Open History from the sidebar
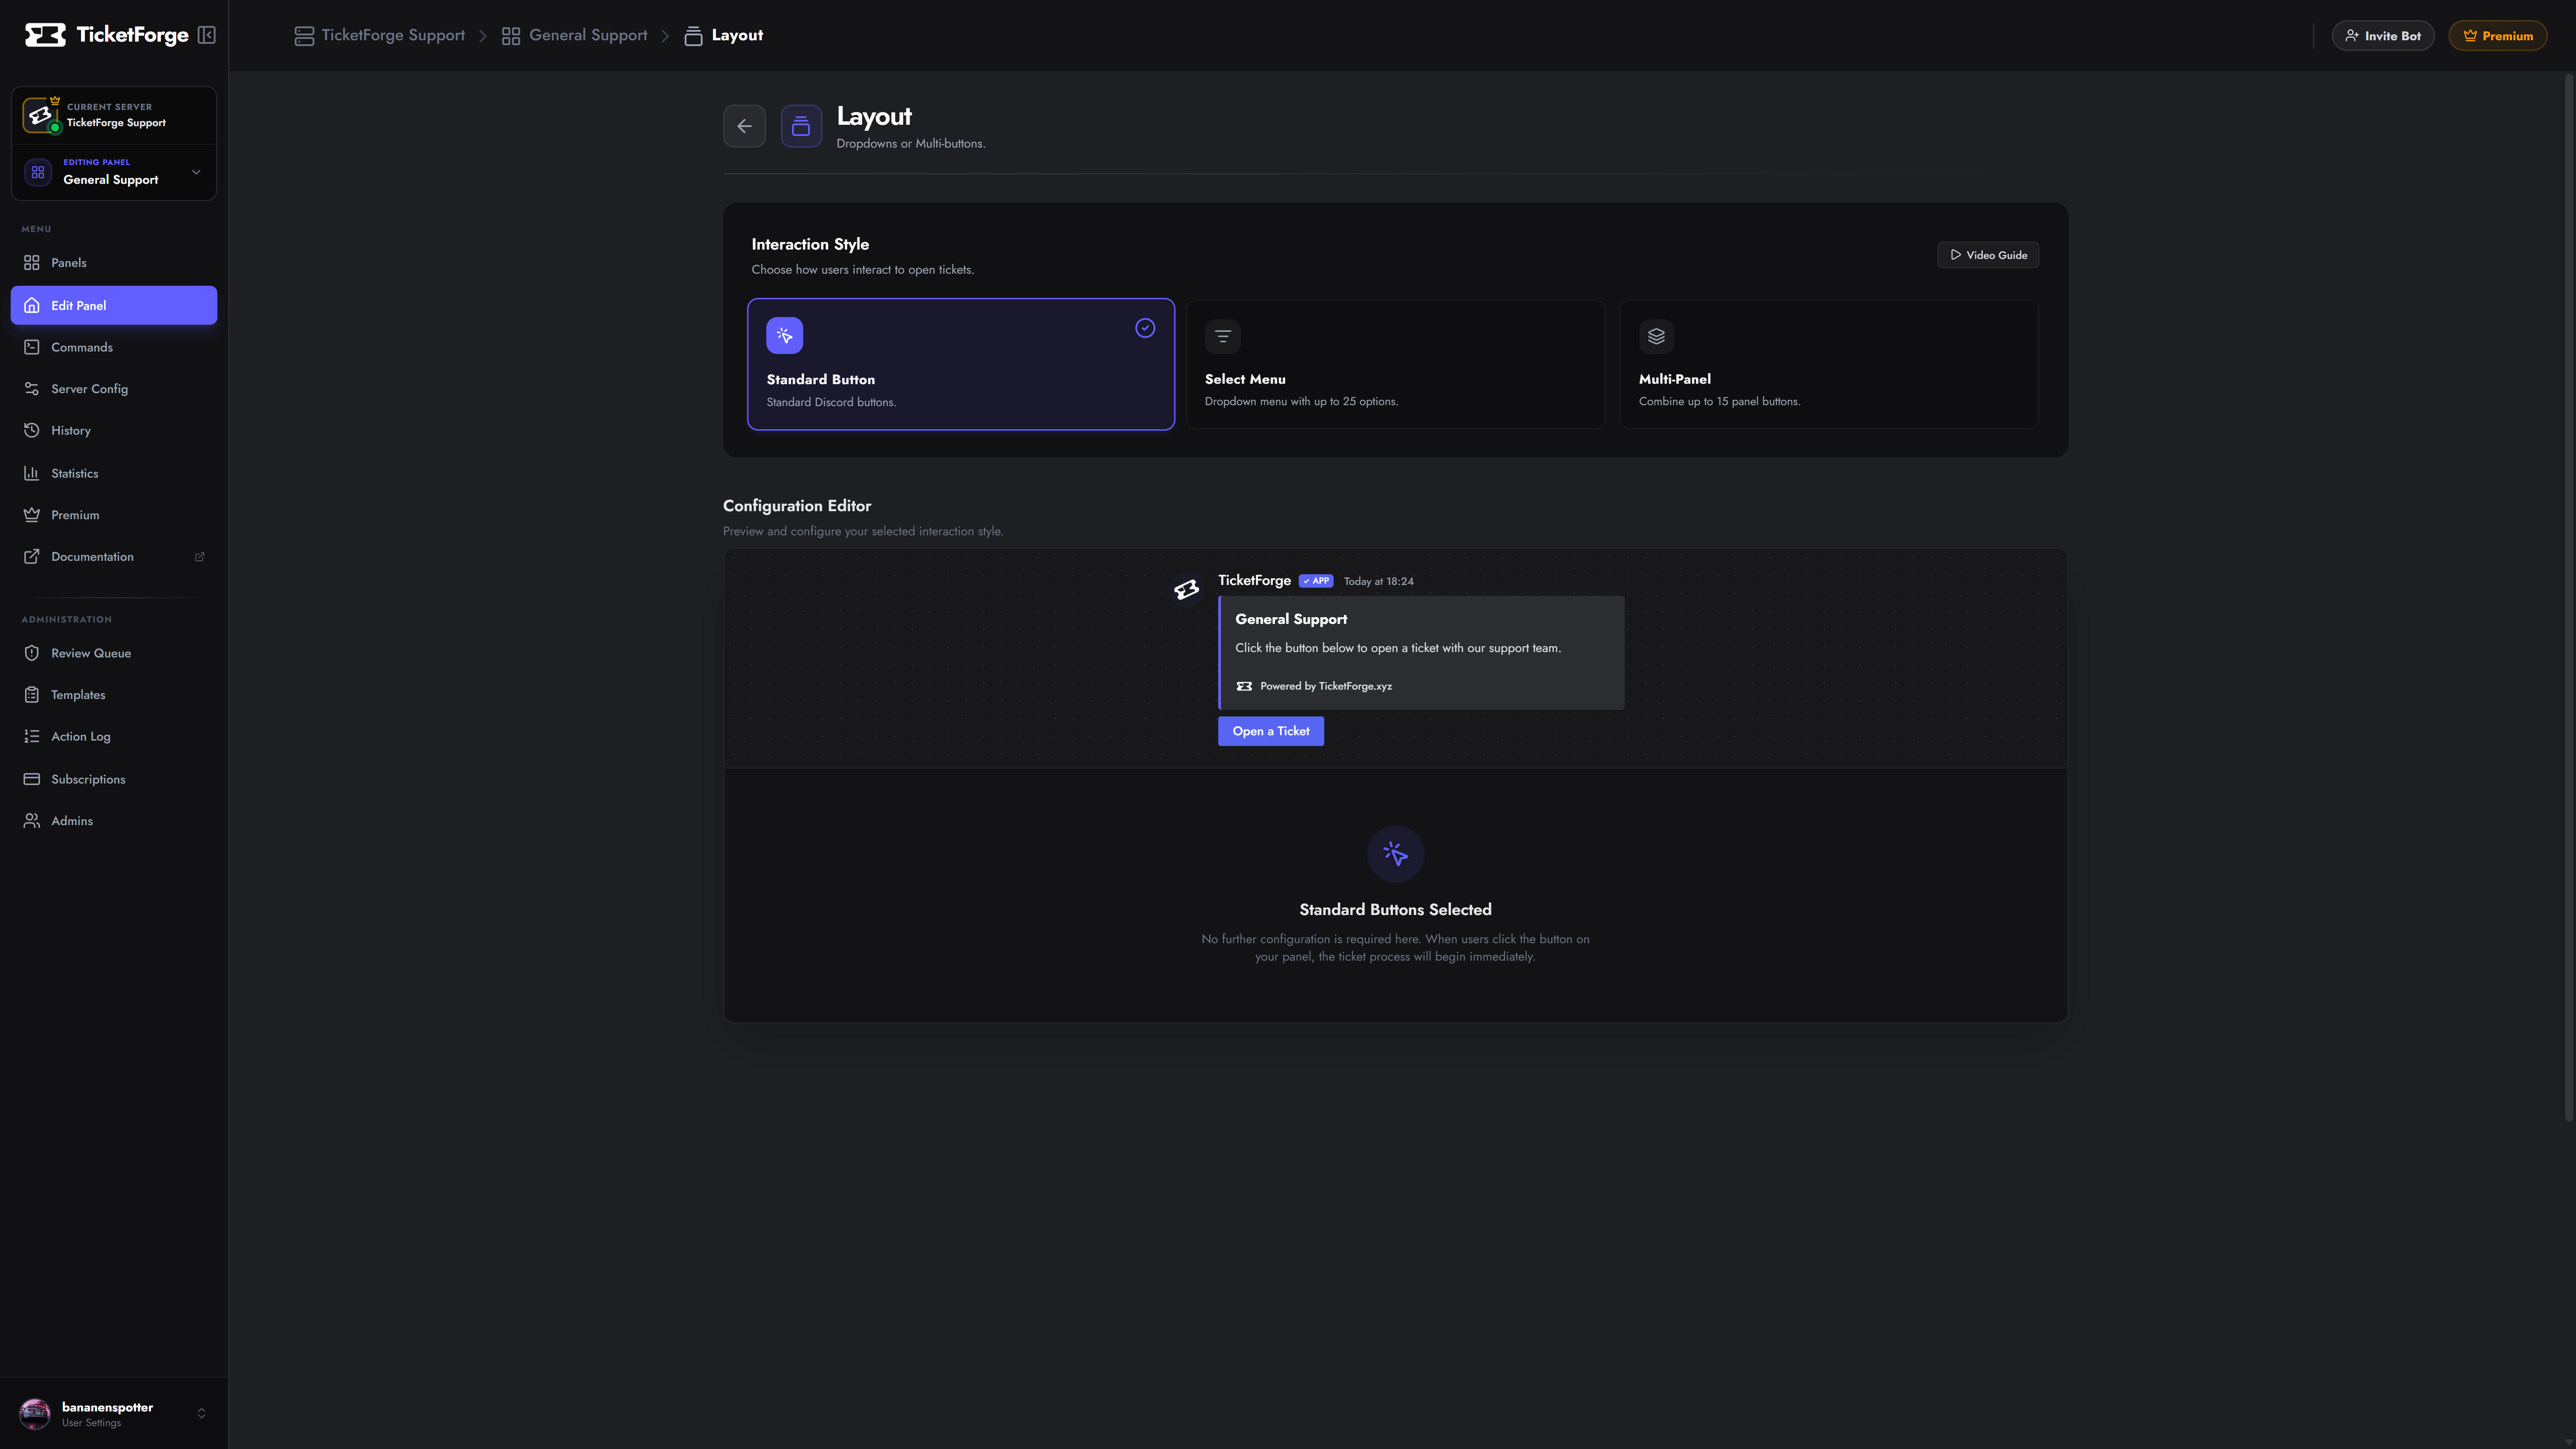The width and height of the screenshot is (2576, 1449). point(114,431)
